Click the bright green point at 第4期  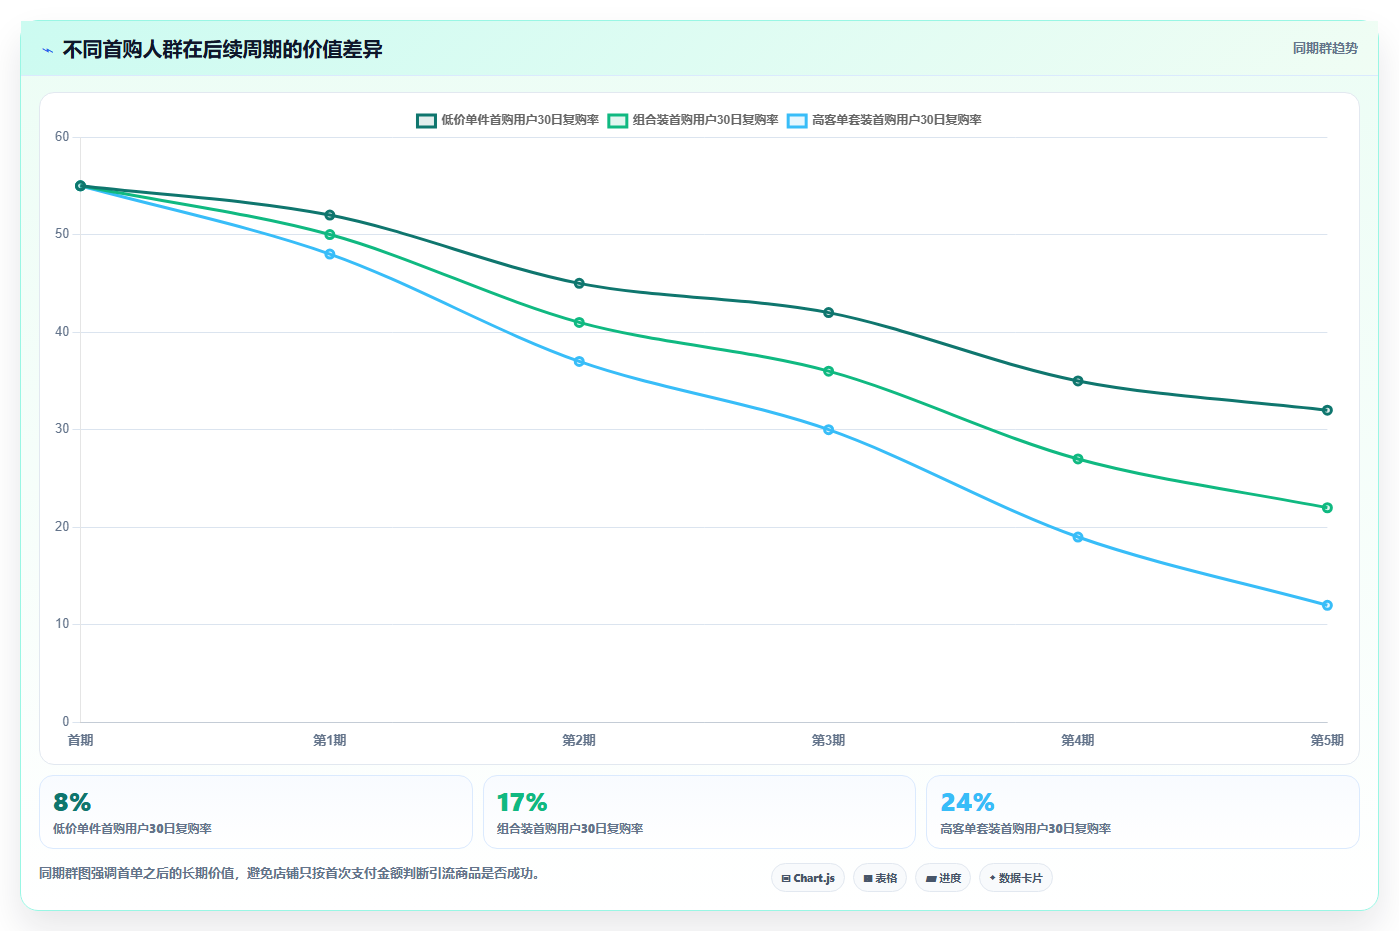click(1078, 459)
